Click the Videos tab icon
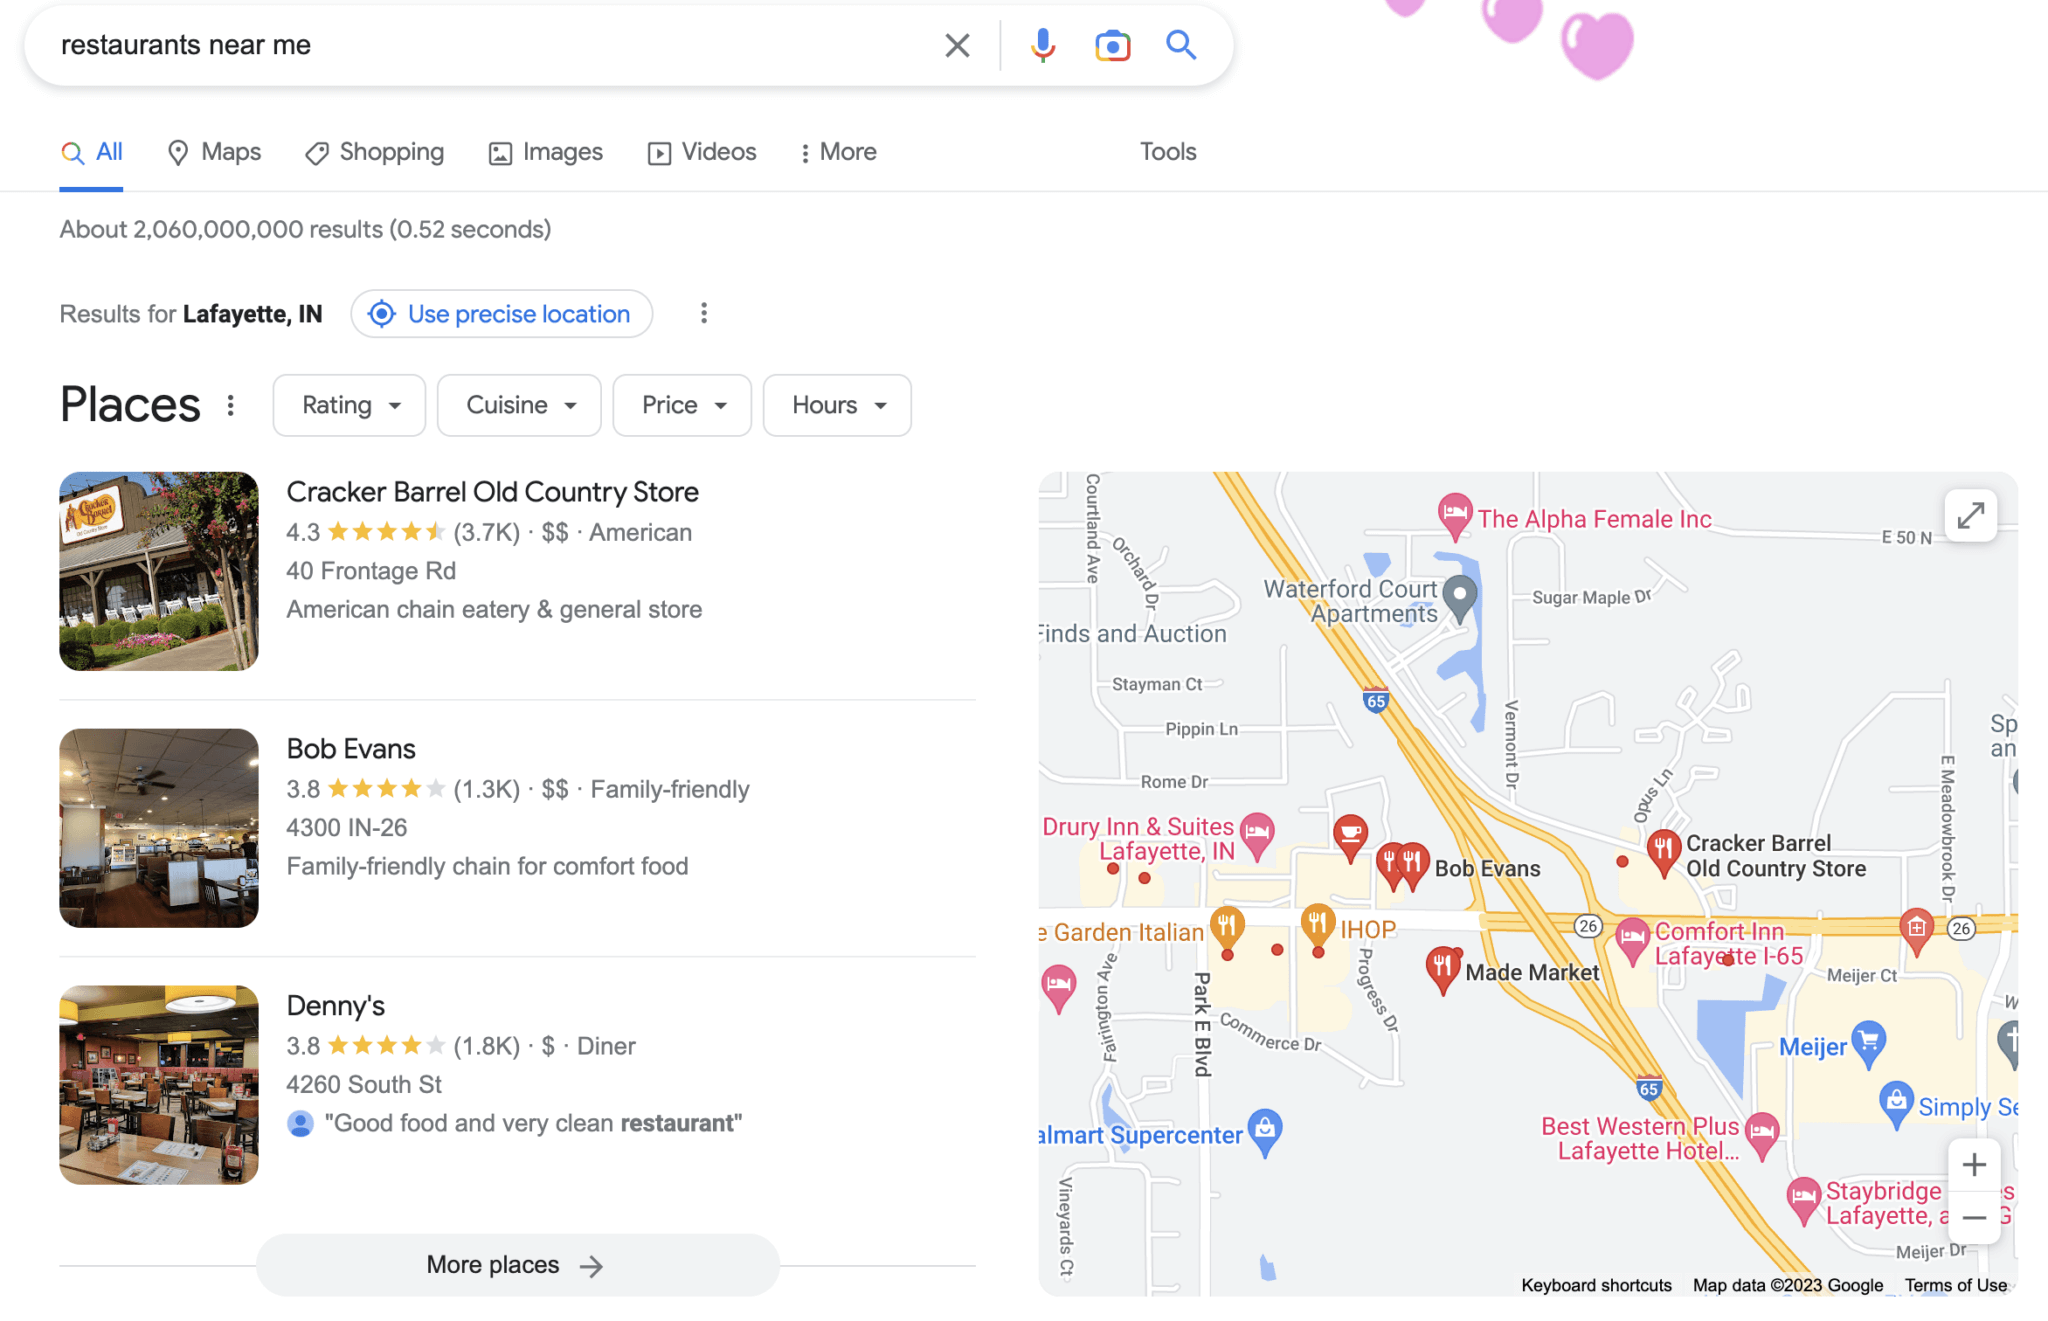The width and height of the screenshot is (2048, 1321). 657,151
